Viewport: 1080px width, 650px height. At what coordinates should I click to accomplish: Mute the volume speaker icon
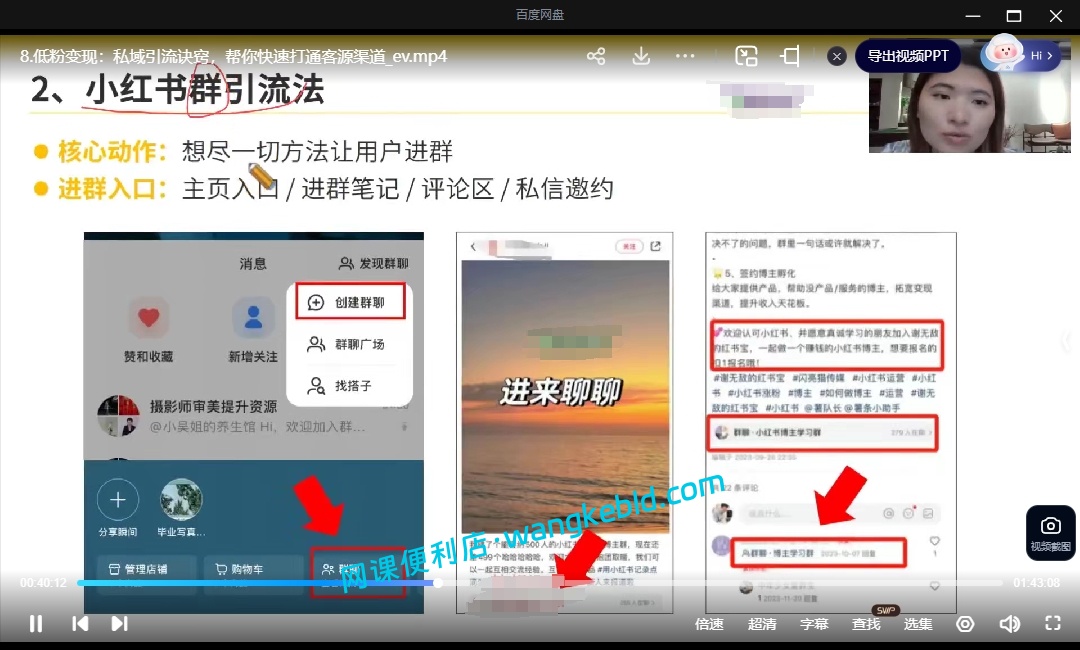pyautogui.click(x=1010, y=624)
